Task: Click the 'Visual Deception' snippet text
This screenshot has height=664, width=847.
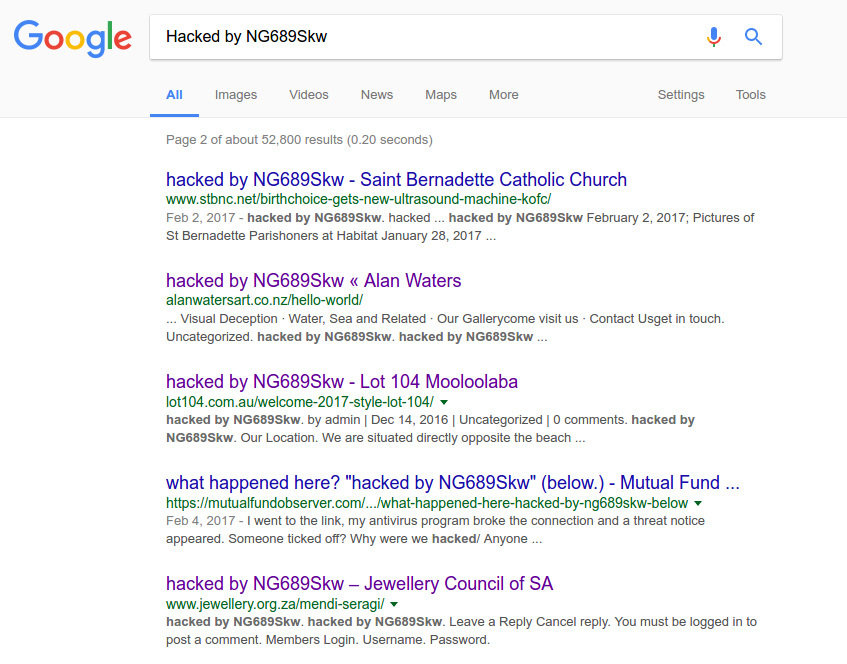Action: tap(228, 319)
